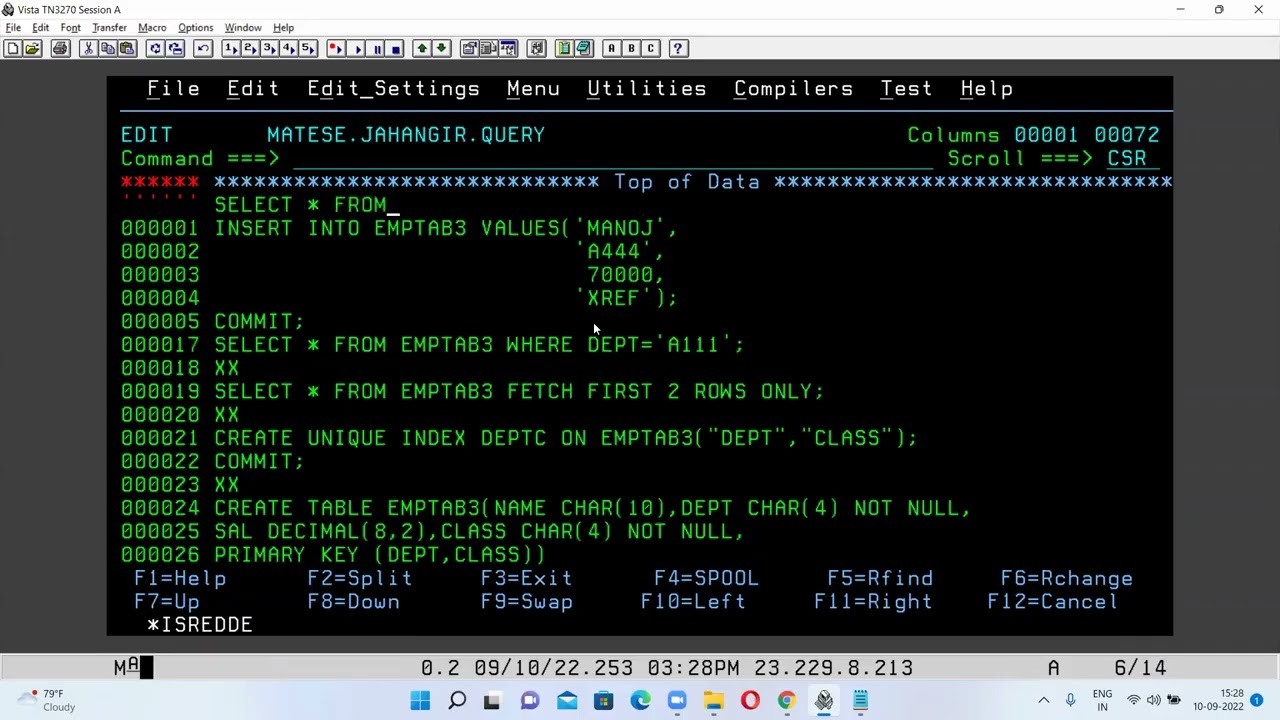Click the F11=Right function key label
Viewport: 1280px width, 720px height.
(x=873, y=602)
